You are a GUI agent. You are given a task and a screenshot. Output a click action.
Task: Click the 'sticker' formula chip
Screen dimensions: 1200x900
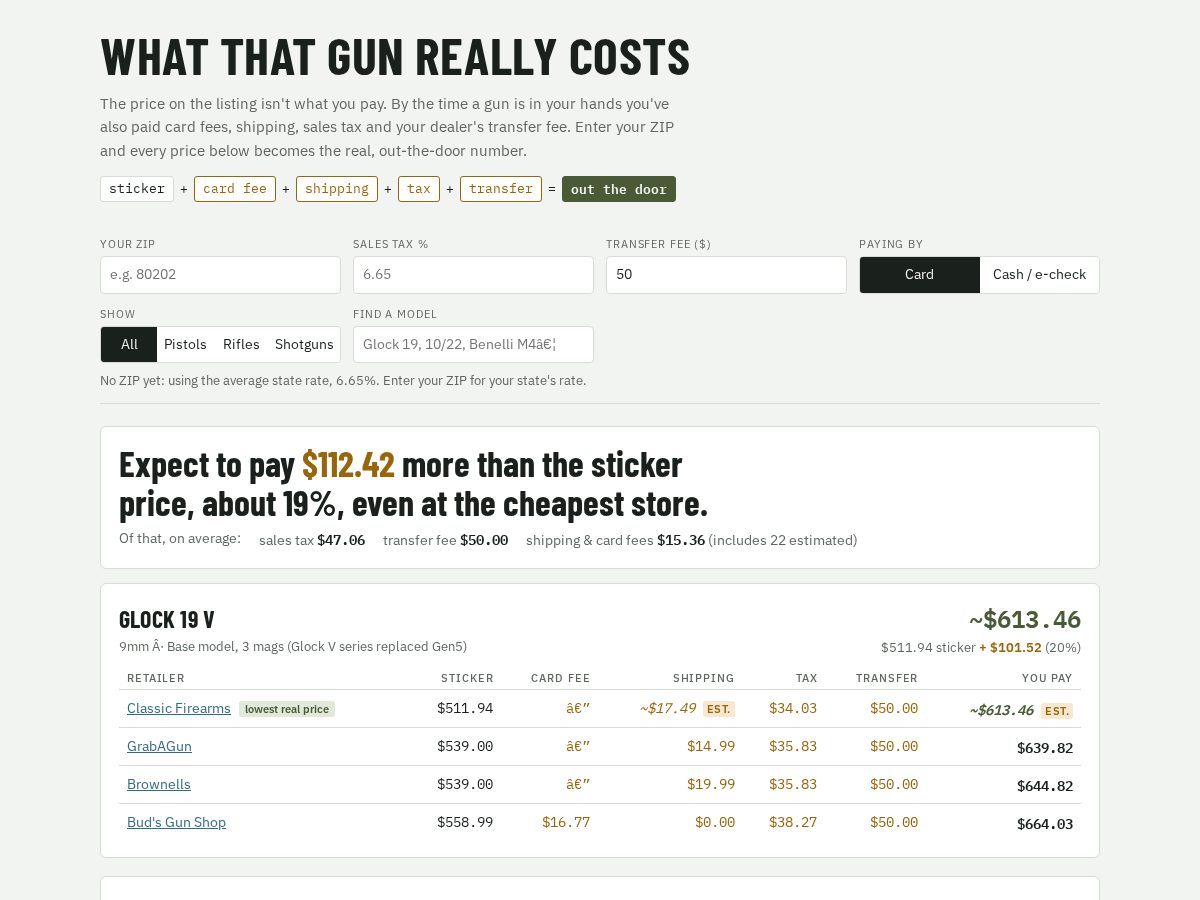click(x=137, y=189)
